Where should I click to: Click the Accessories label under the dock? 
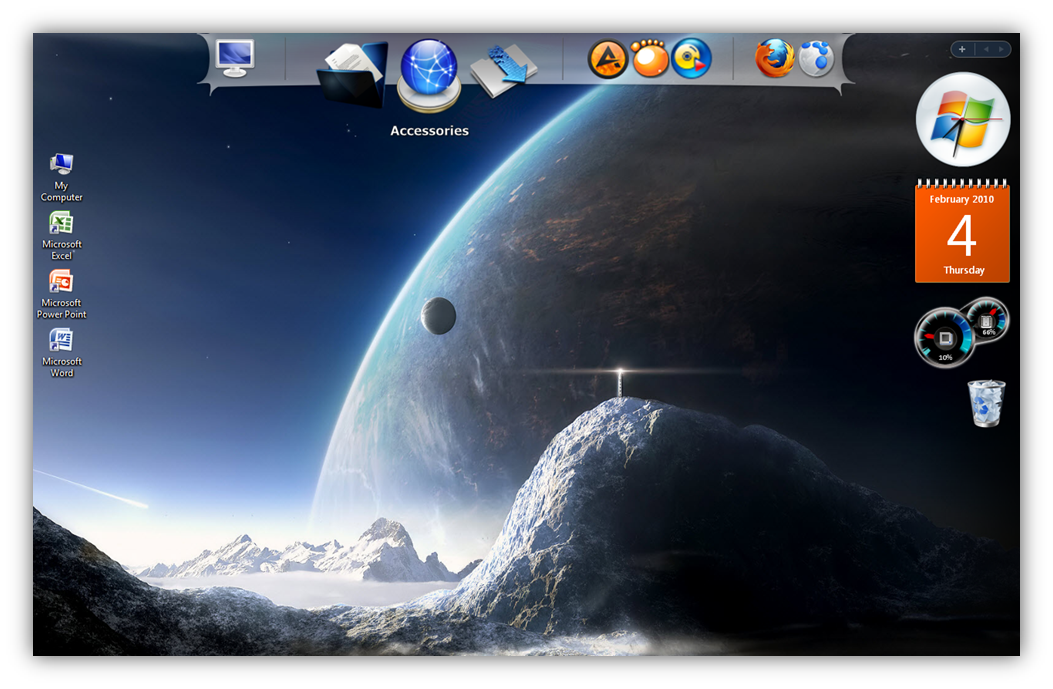tap(429, 130)
